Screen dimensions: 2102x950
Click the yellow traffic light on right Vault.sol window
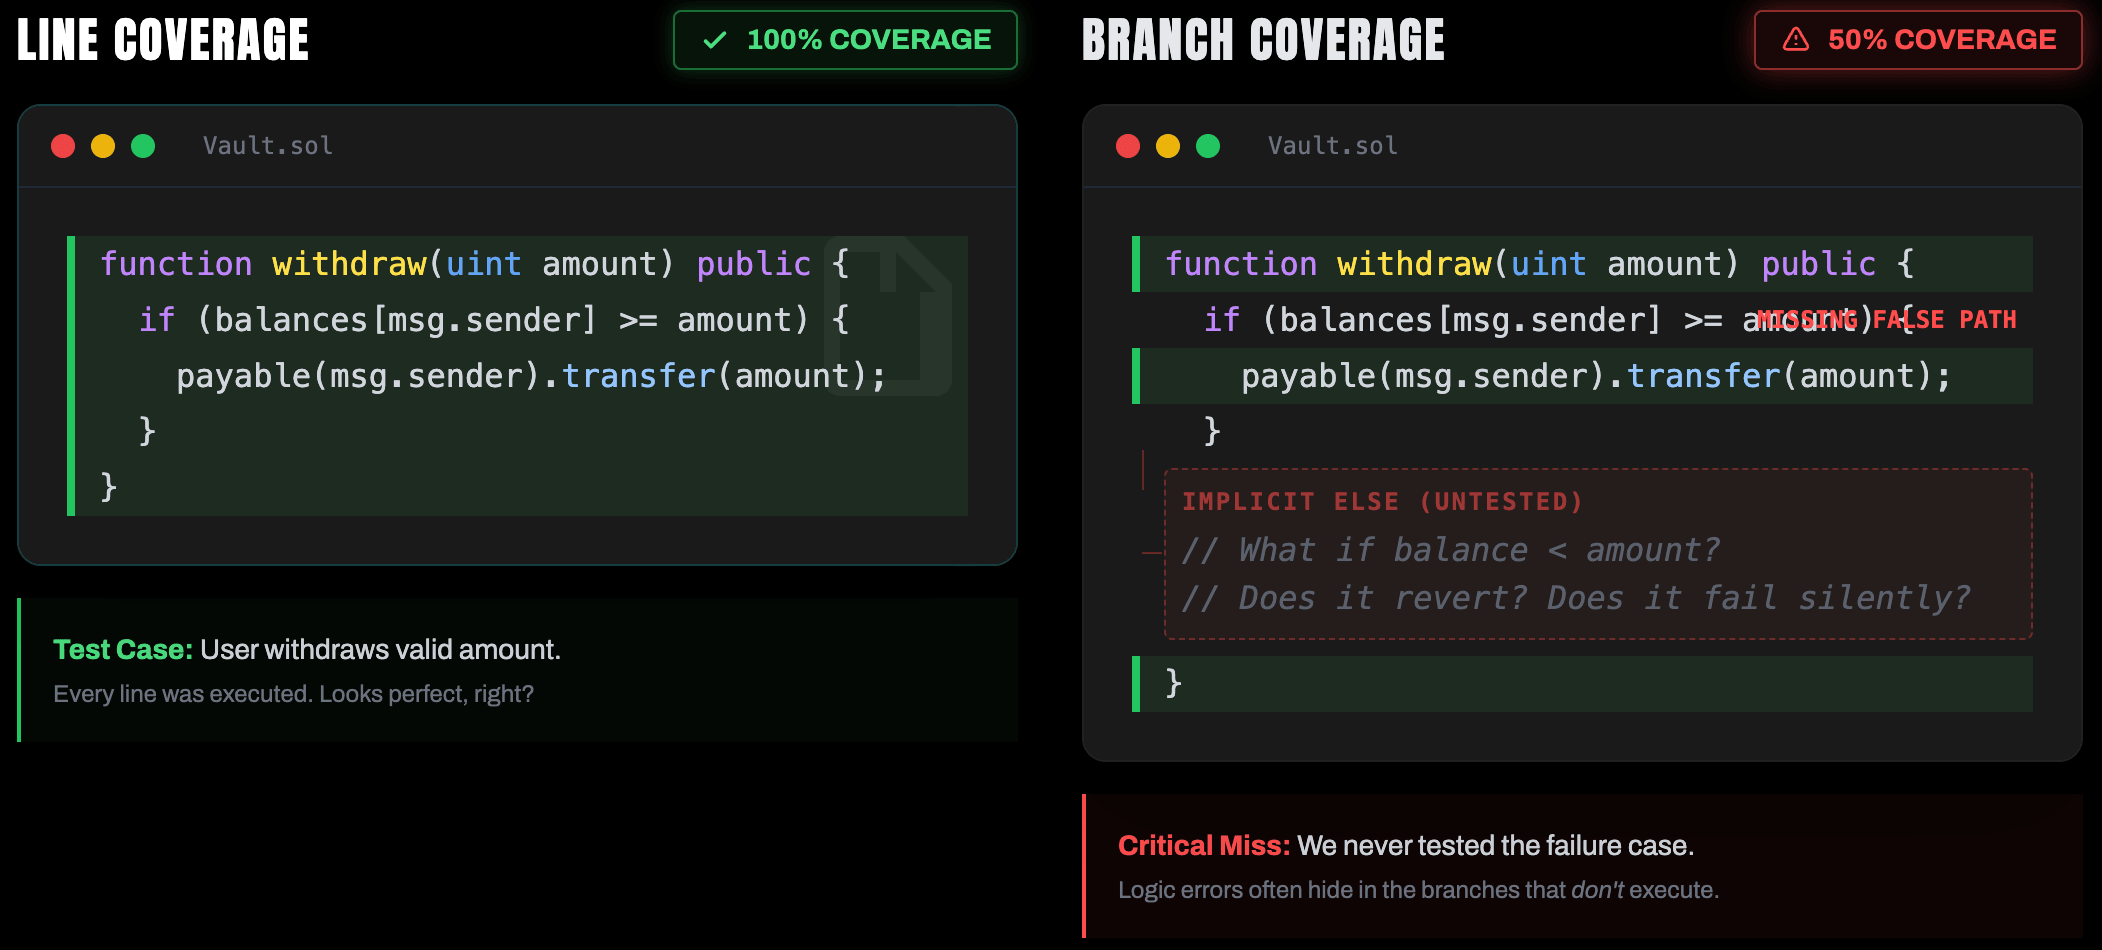(1167, 146)
